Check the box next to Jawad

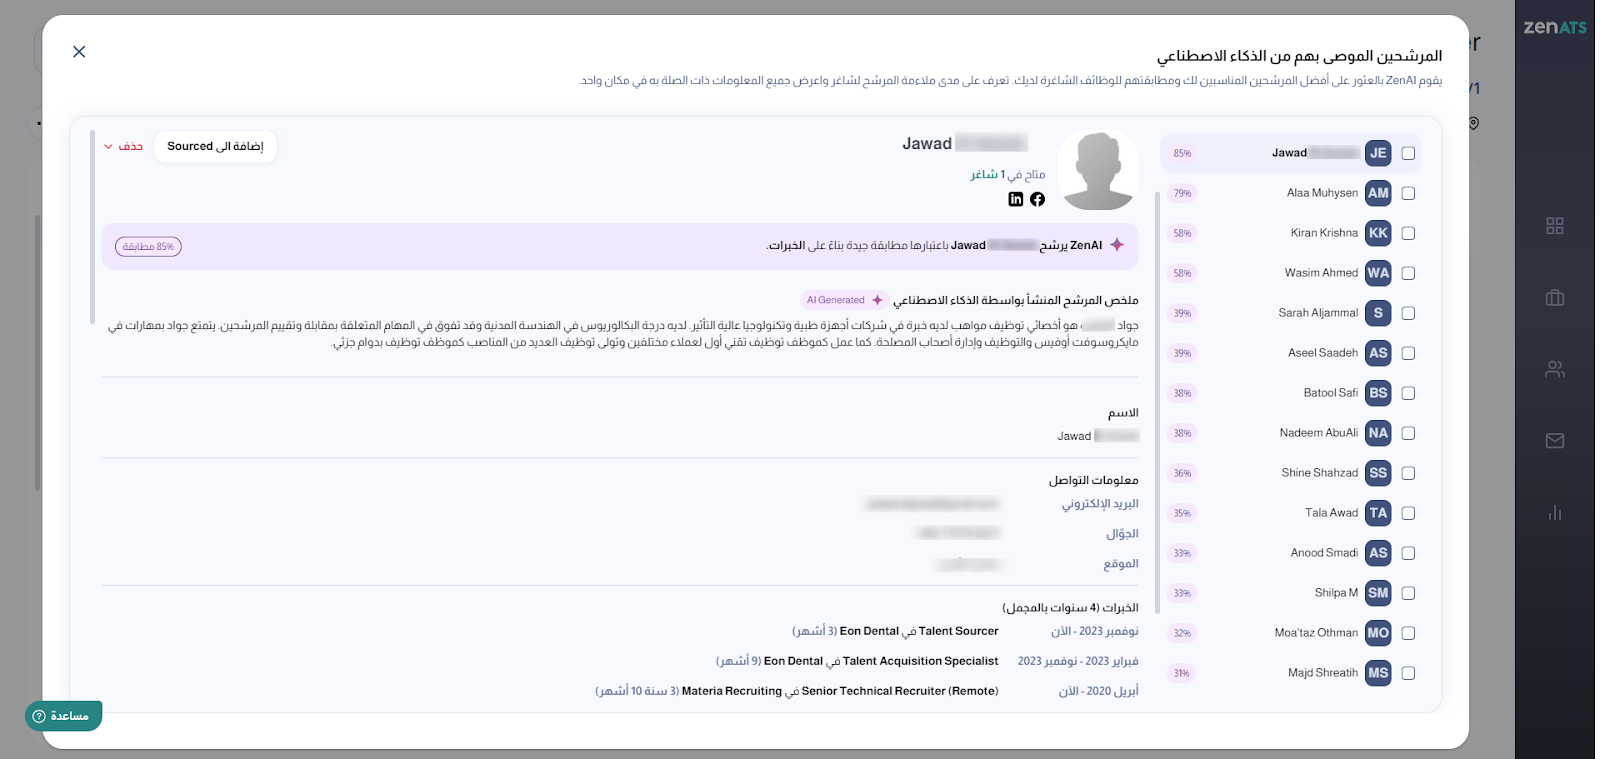pos(1408,153)
